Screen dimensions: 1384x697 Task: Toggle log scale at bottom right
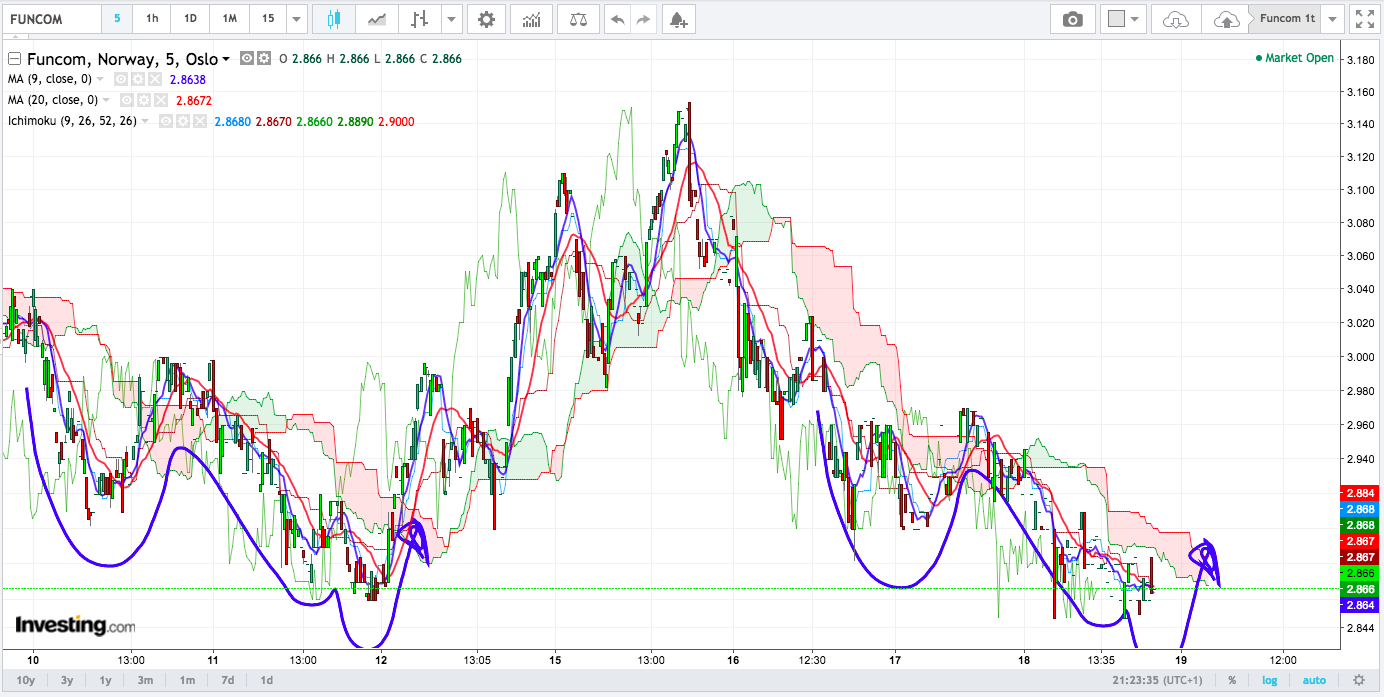1269,681
